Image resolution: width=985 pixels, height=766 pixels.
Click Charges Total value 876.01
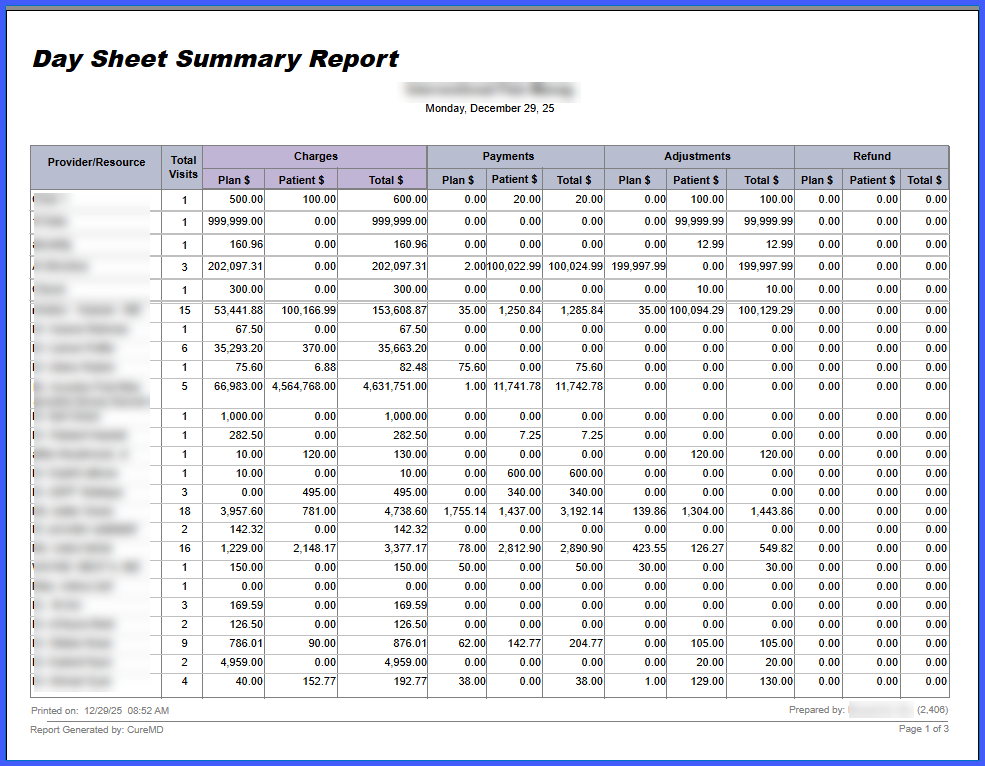coord(410,643)
